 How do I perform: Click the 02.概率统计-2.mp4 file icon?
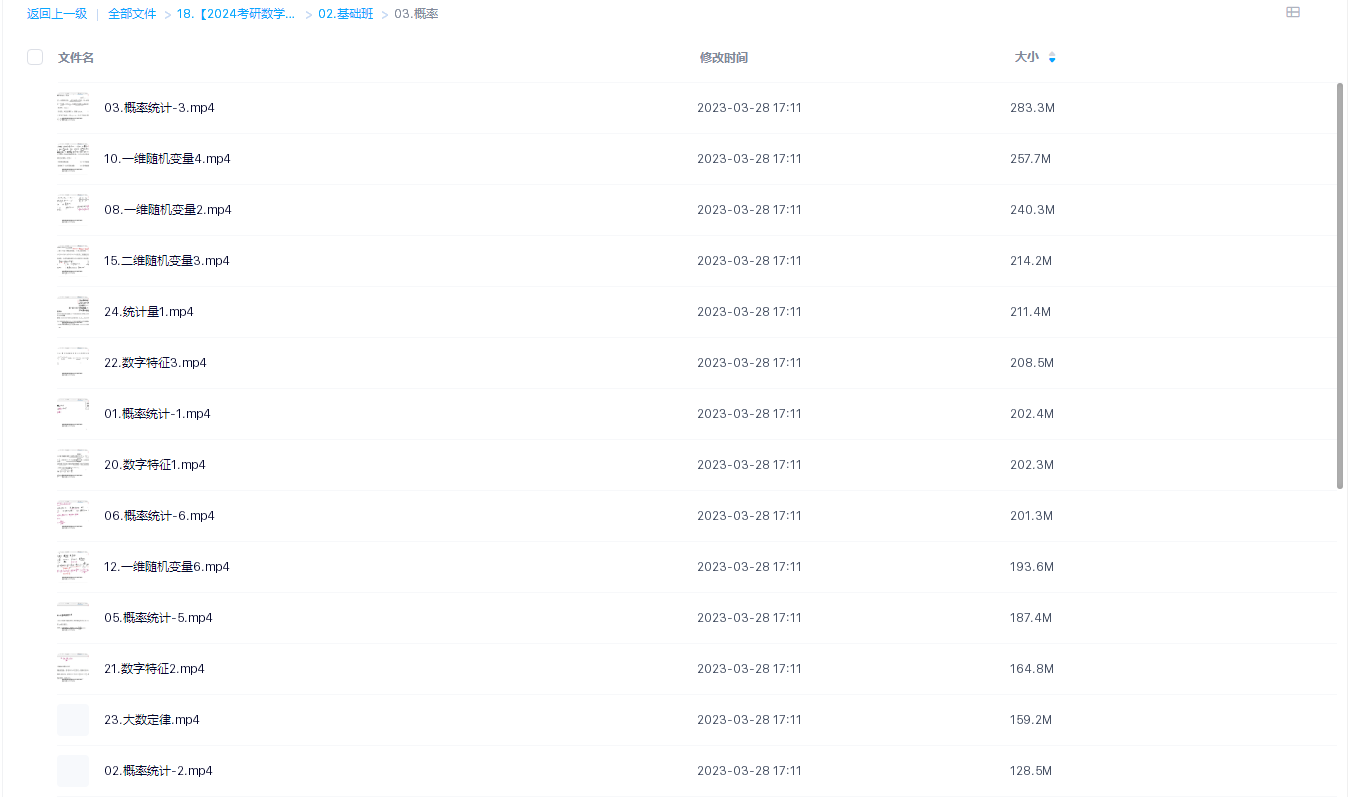click(x=73, y=771)
